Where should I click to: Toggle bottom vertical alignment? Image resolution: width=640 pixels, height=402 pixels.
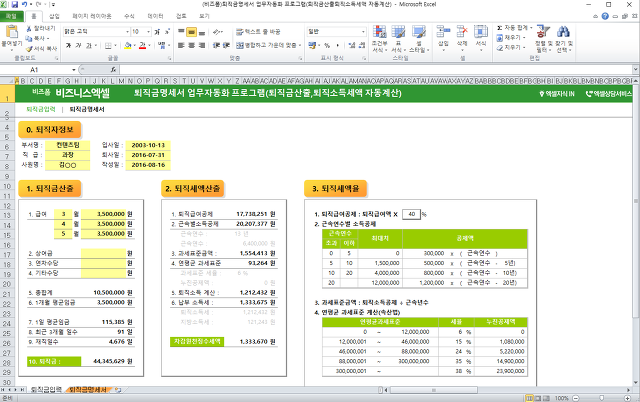tap(202, 31)
